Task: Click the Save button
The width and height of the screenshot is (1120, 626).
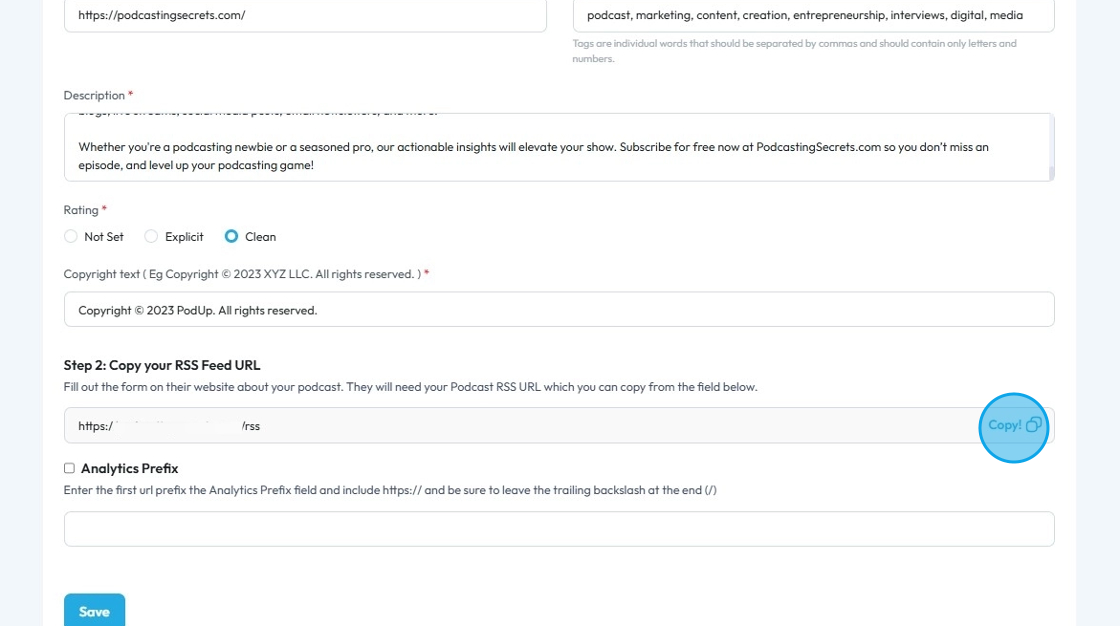Action: [x=94, y=611]
